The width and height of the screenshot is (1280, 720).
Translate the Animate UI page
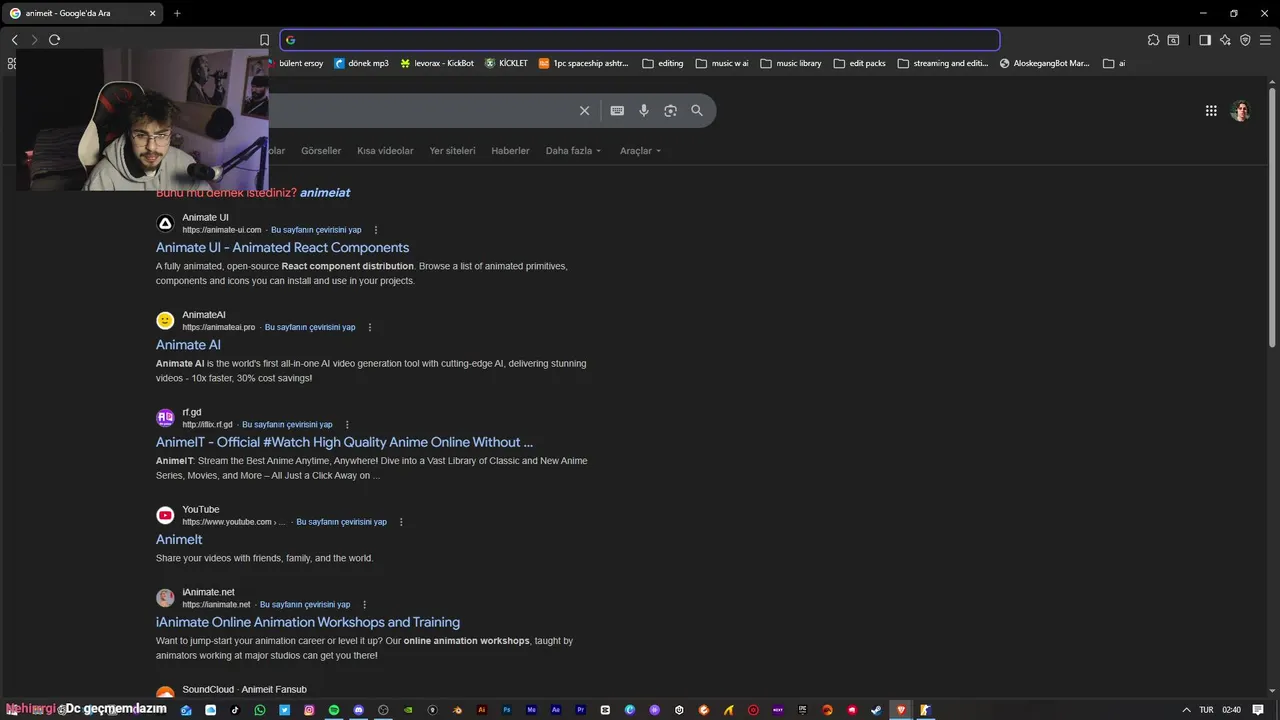click(316, 230)
